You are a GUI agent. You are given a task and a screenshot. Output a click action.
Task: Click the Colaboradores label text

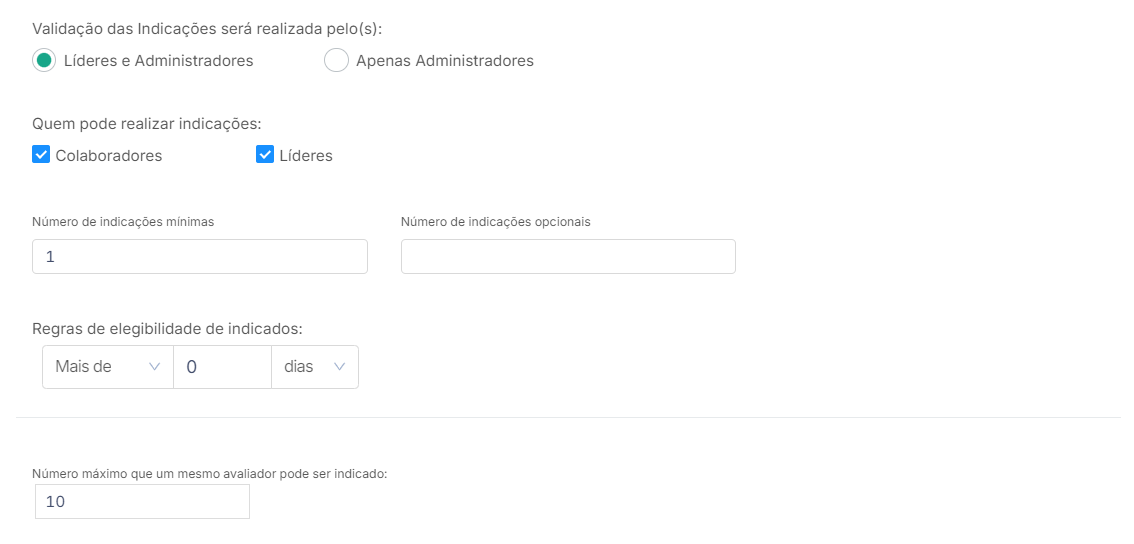(x=108, y=156)
